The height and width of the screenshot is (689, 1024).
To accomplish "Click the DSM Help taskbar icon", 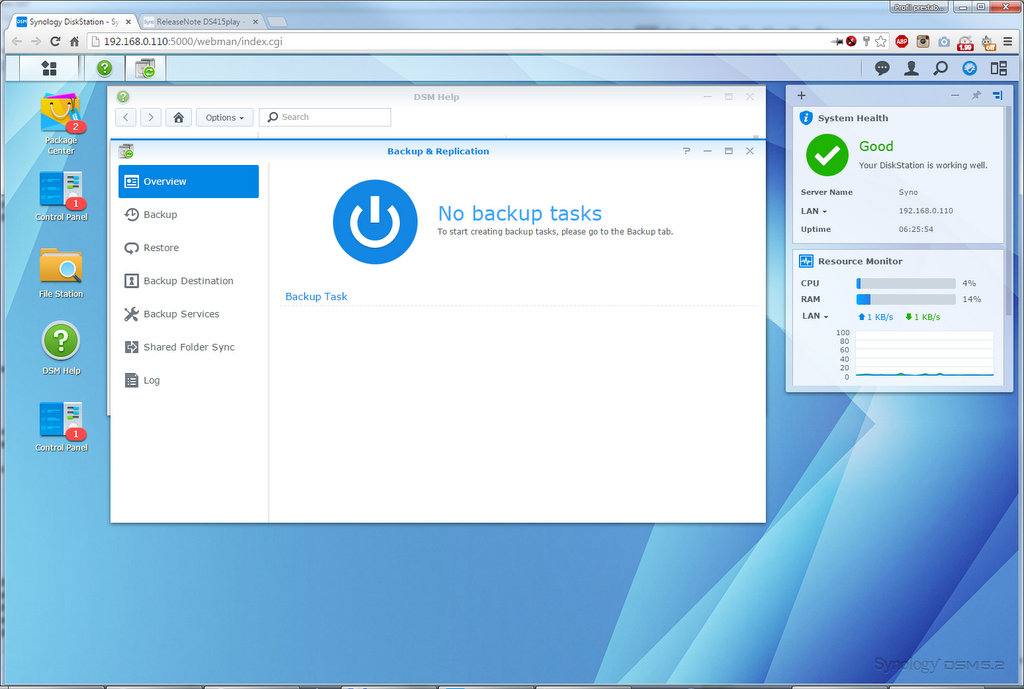I will point(104,68).
